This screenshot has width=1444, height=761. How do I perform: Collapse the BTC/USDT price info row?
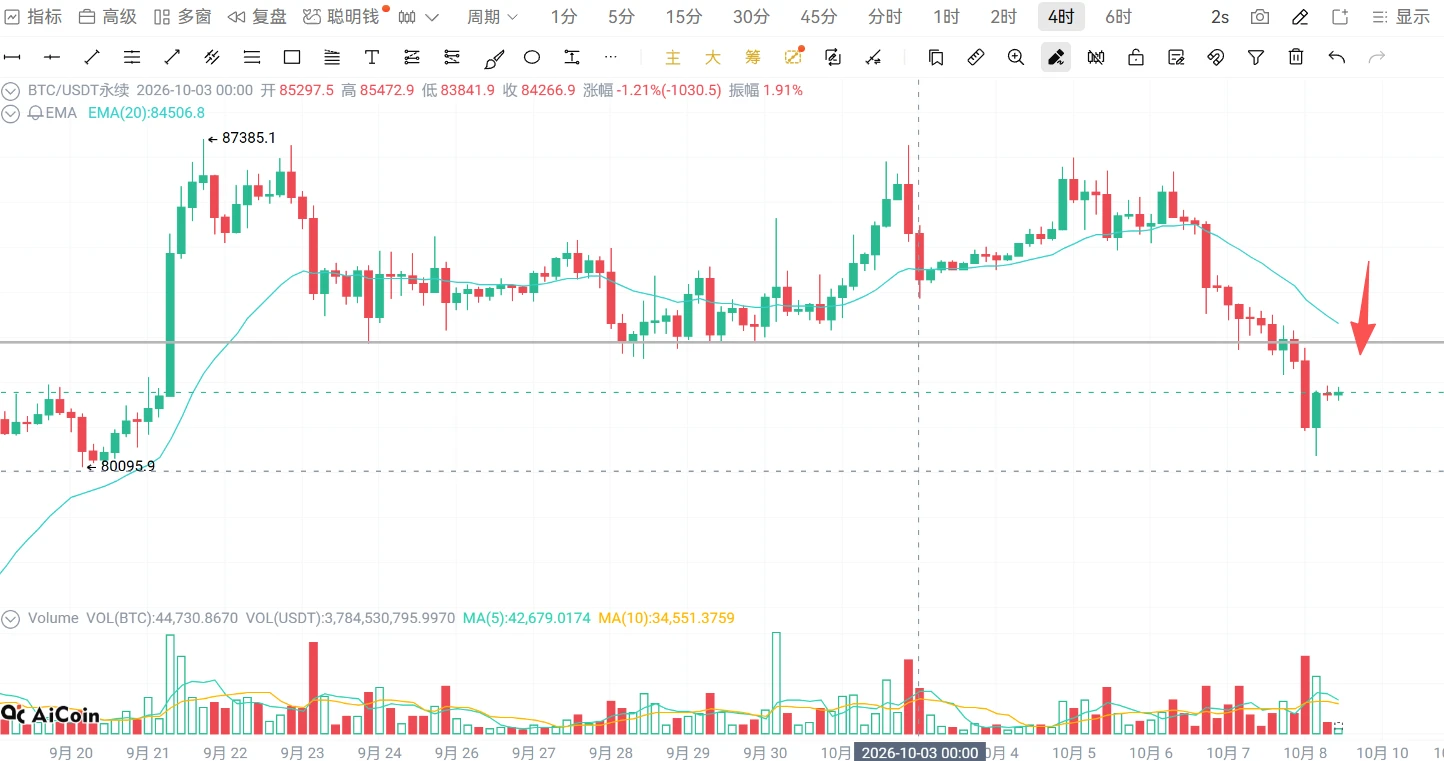11,90
